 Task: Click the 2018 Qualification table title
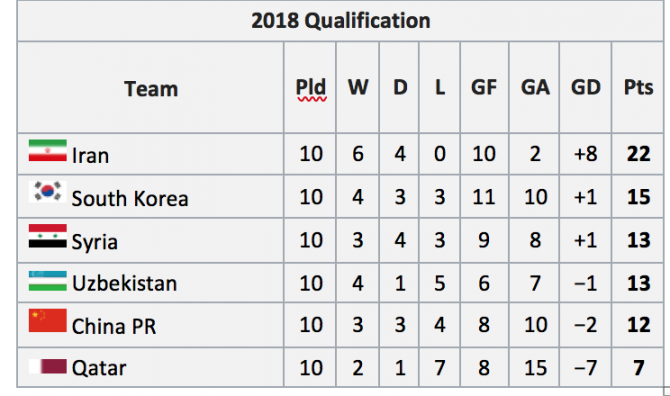coord(341,21)
